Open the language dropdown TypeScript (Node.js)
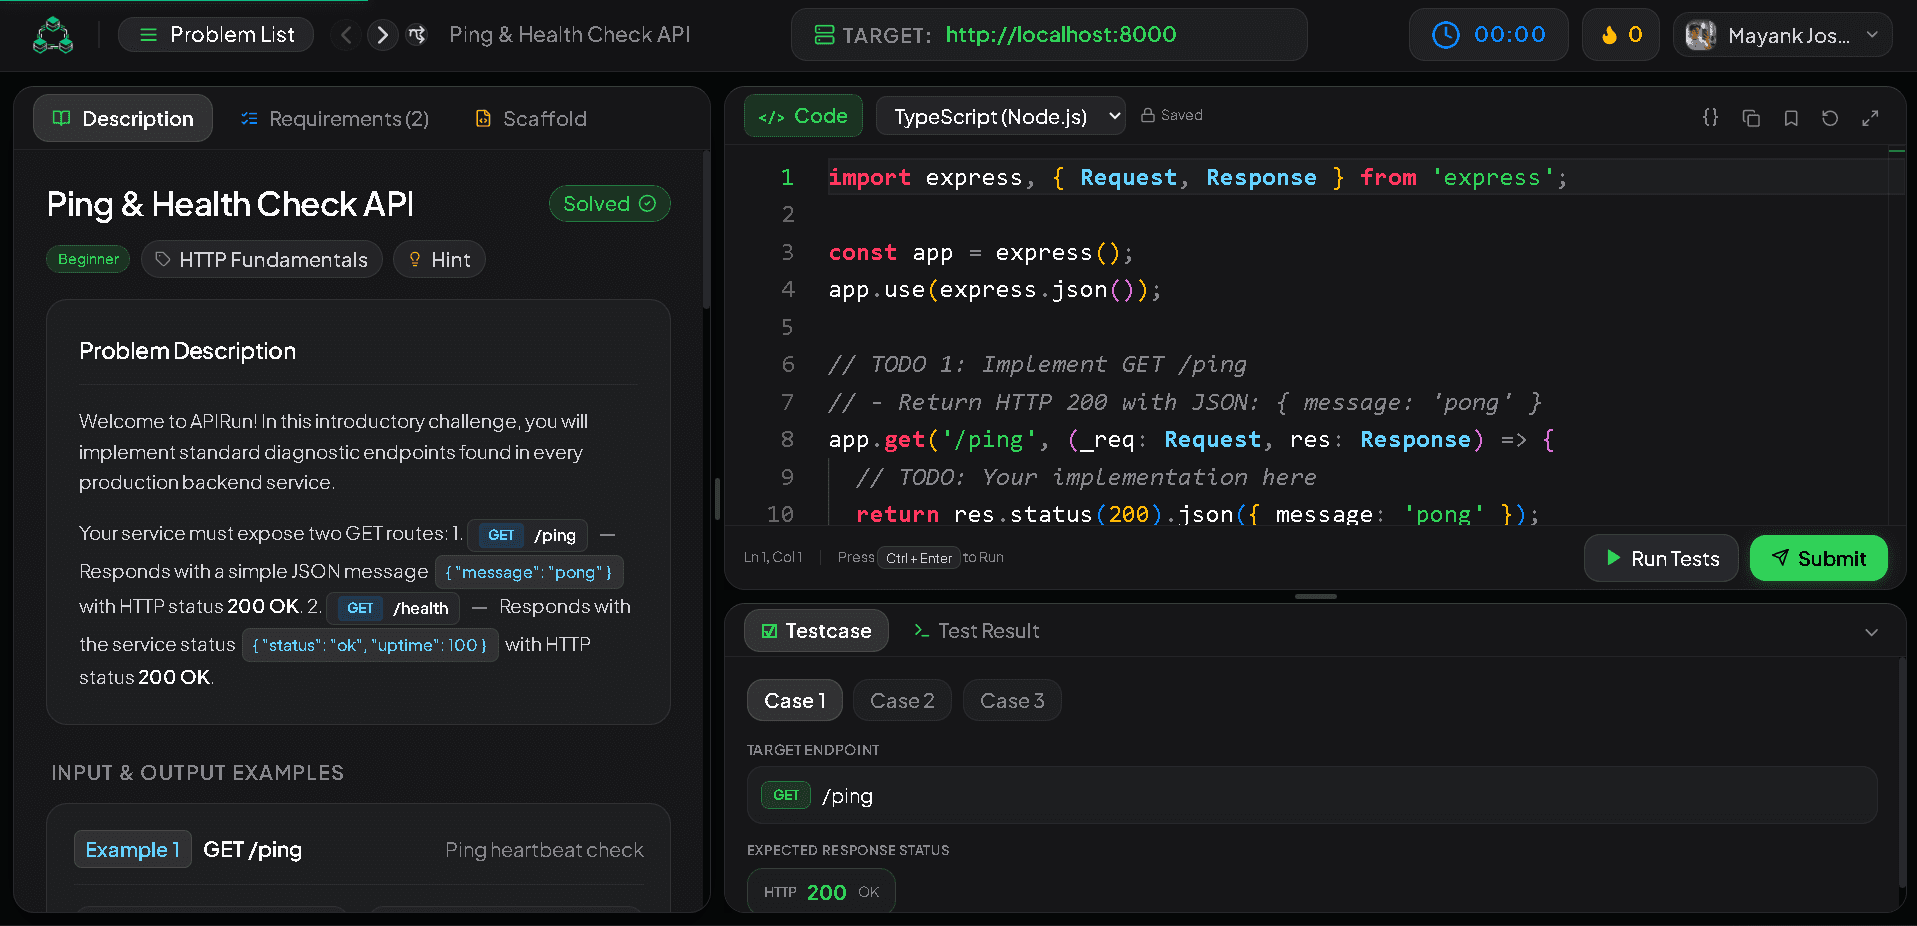 pyautogui.click(x=1001, y=116)
